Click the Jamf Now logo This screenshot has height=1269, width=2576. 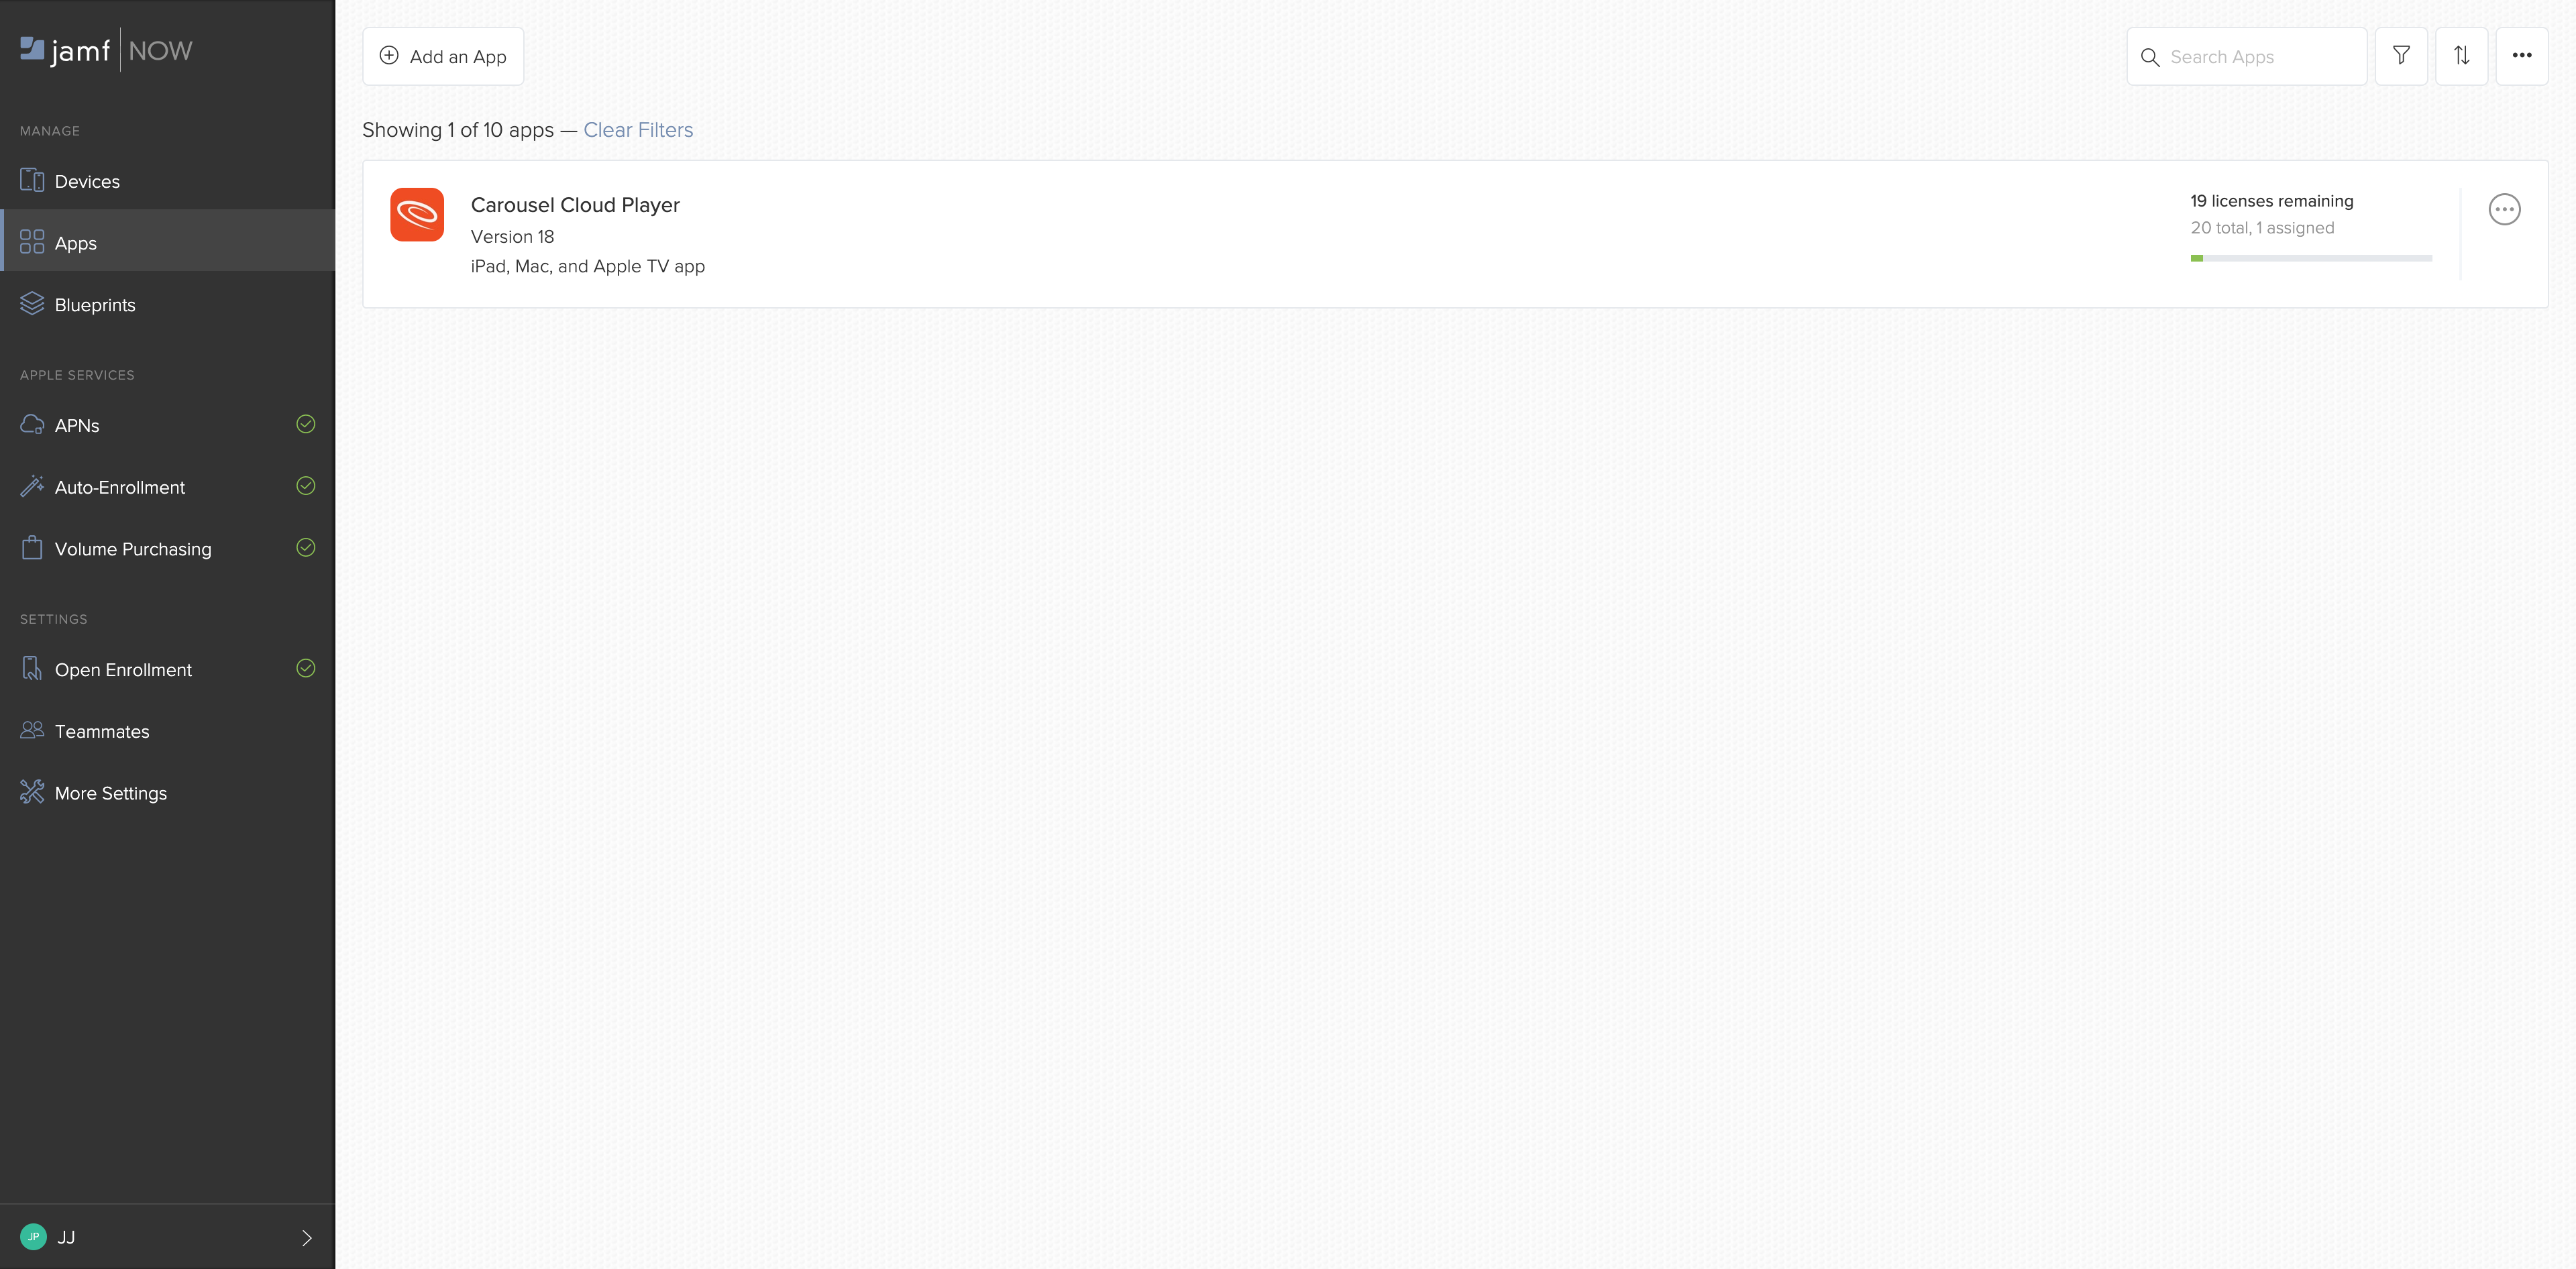(x=106, y=50)
